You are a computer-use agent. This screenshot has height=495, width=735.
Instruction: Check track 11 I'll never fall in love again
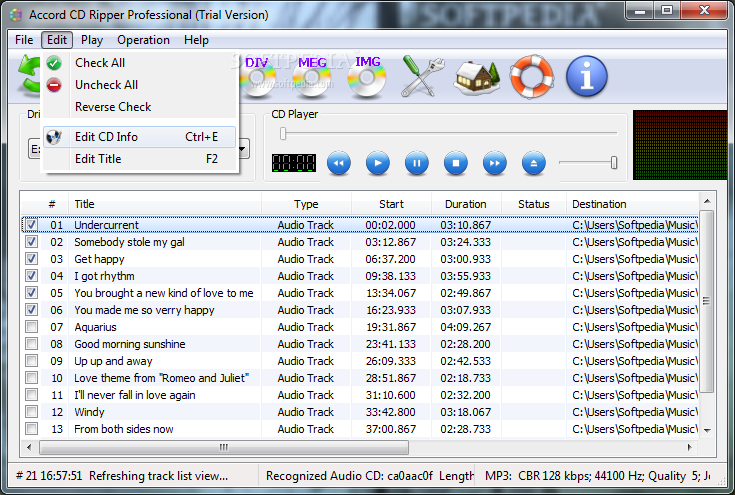(x=31, y=395)
